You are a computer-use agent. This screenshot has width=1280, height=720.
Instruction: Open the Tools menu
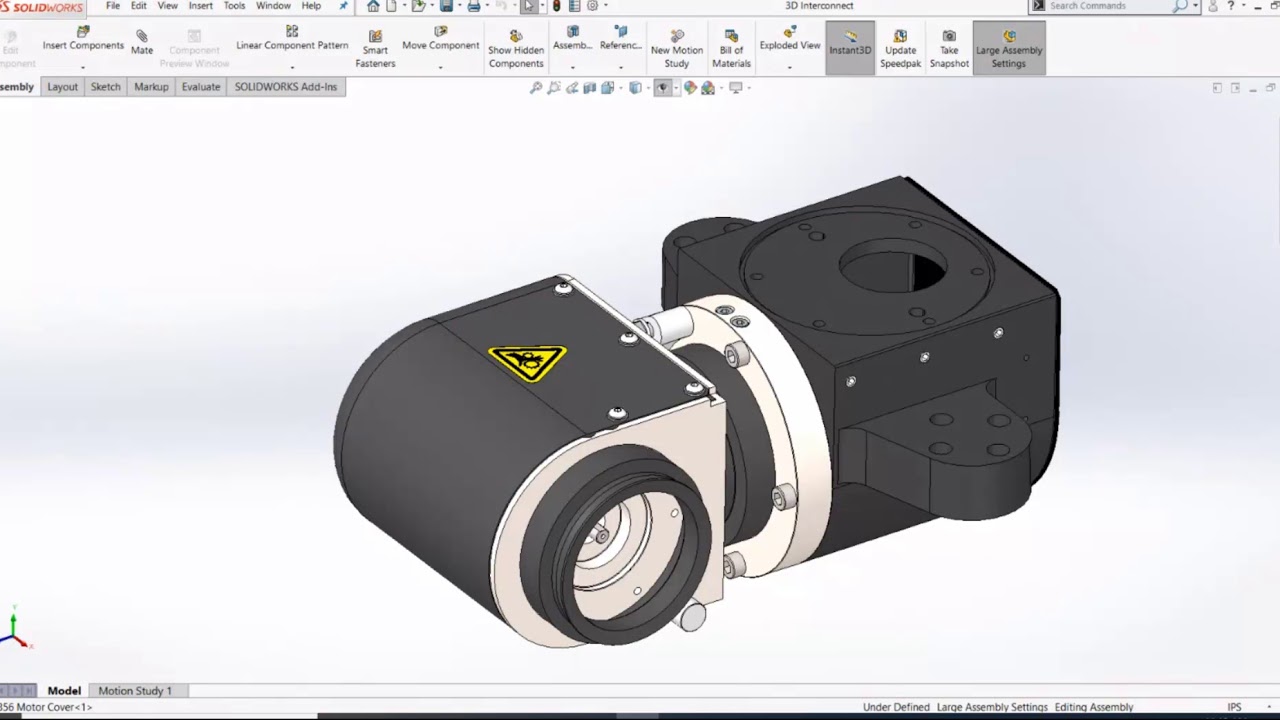234,6
